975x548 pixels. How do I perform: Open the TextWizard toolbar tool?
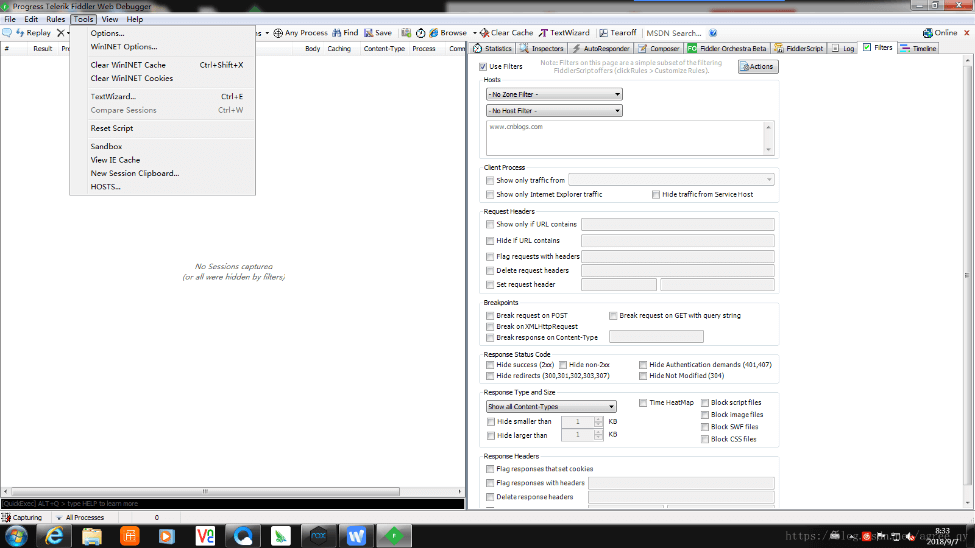point(564,33)
